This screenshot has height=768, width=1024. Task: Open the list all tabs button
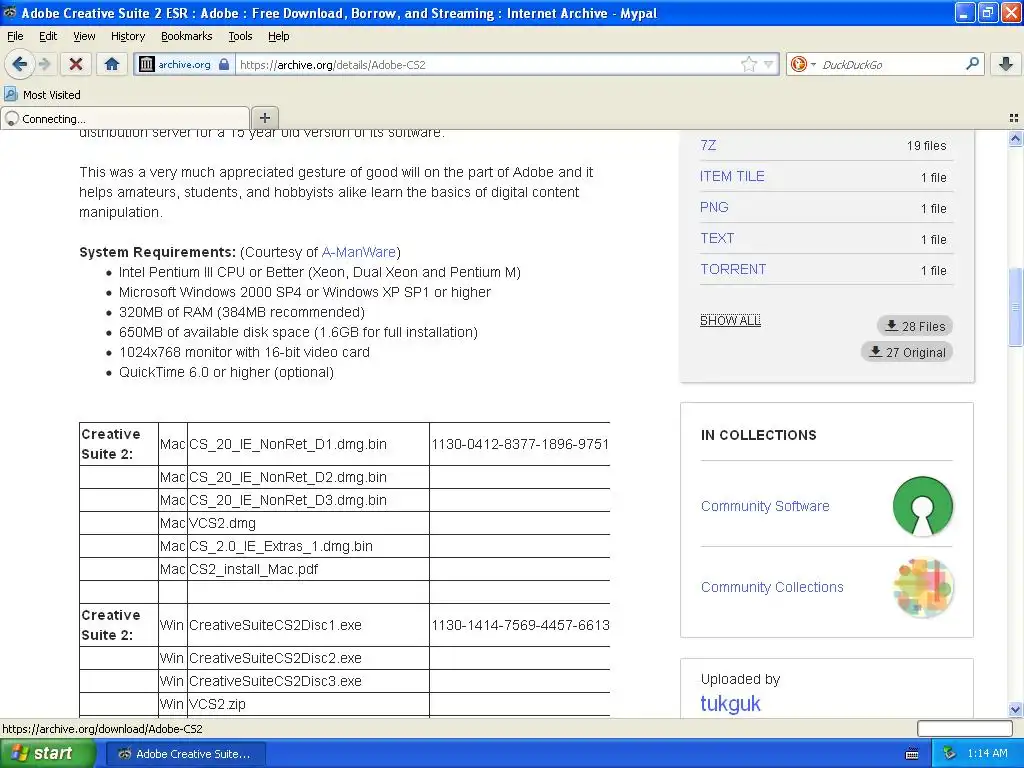(x=1014, y=118)
